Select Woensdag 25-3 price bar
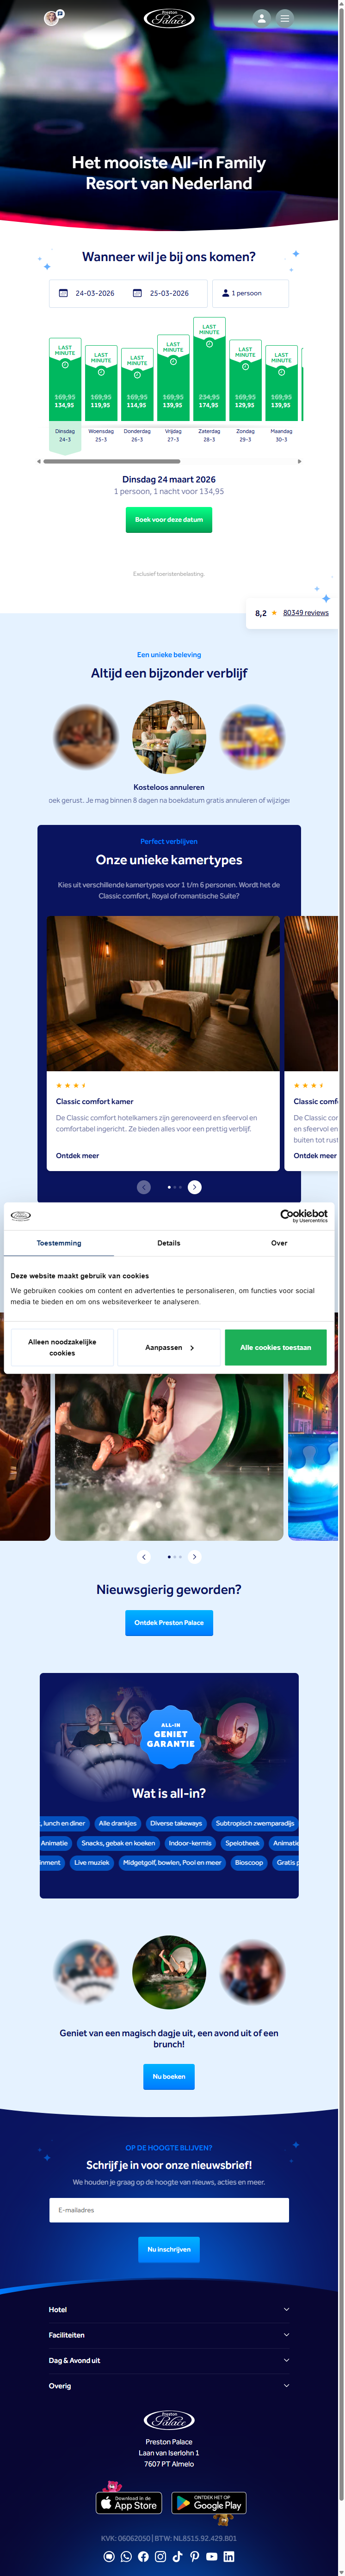 click(101, 380)
